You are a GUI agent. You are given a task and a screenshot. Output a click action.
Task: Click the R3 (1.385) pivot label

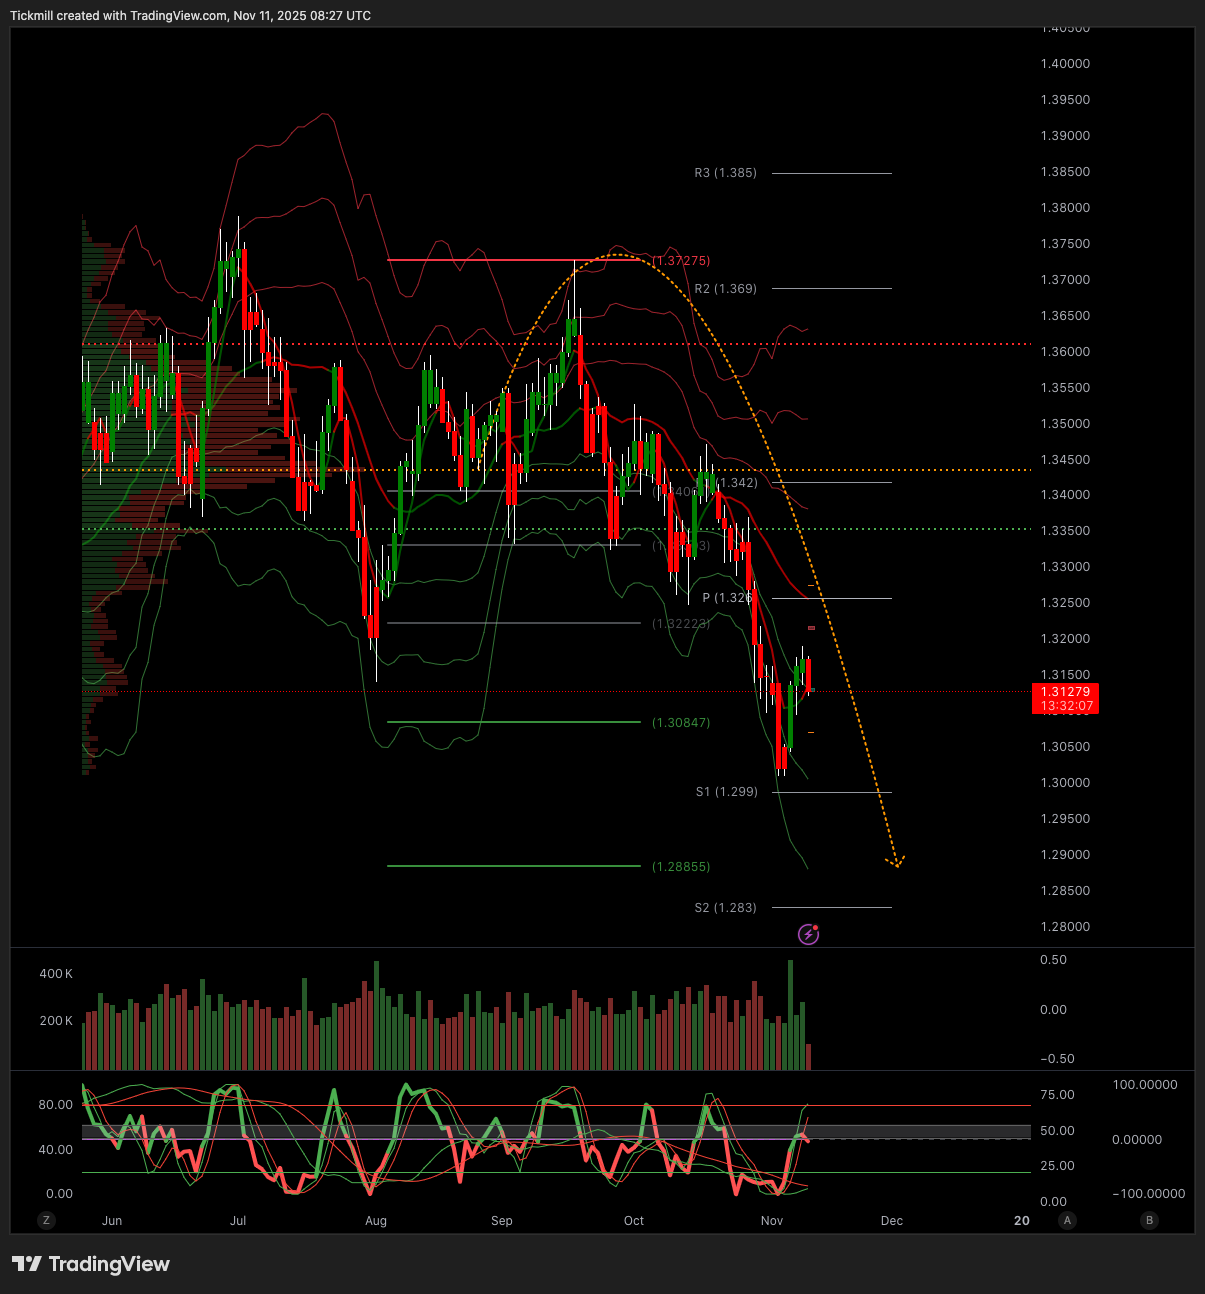coord(726,173)
